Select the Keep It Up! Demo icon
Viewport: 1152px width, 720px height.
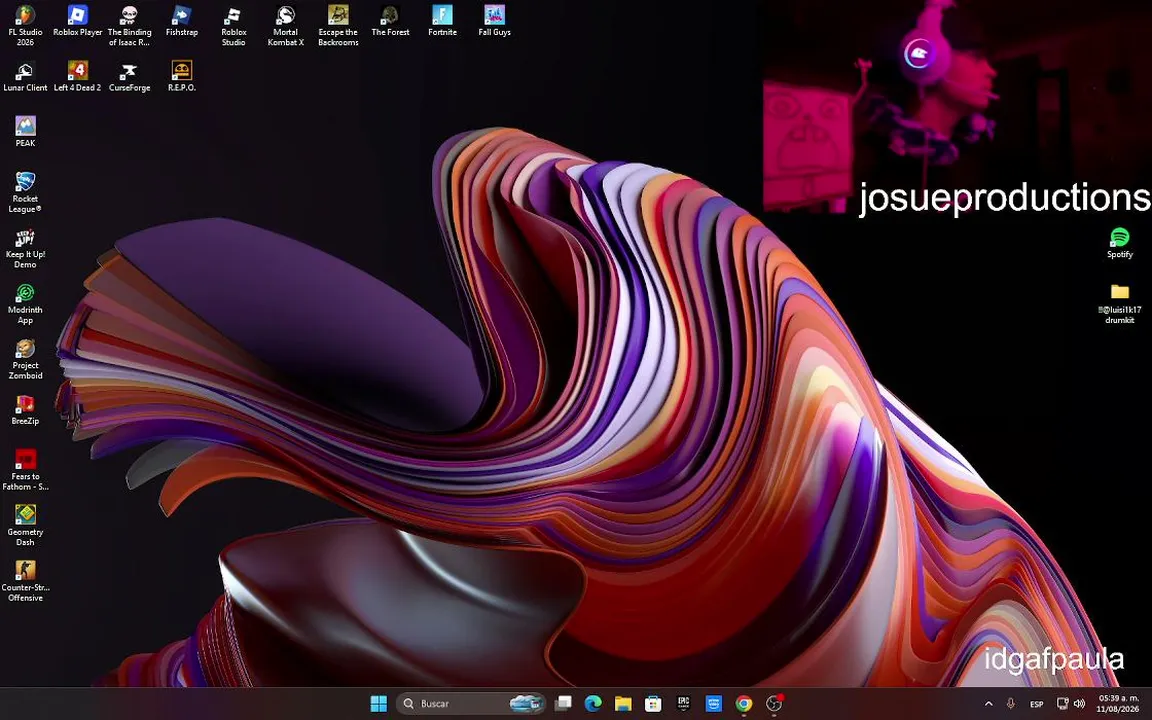pyautogui.click(x=25, y=248)
